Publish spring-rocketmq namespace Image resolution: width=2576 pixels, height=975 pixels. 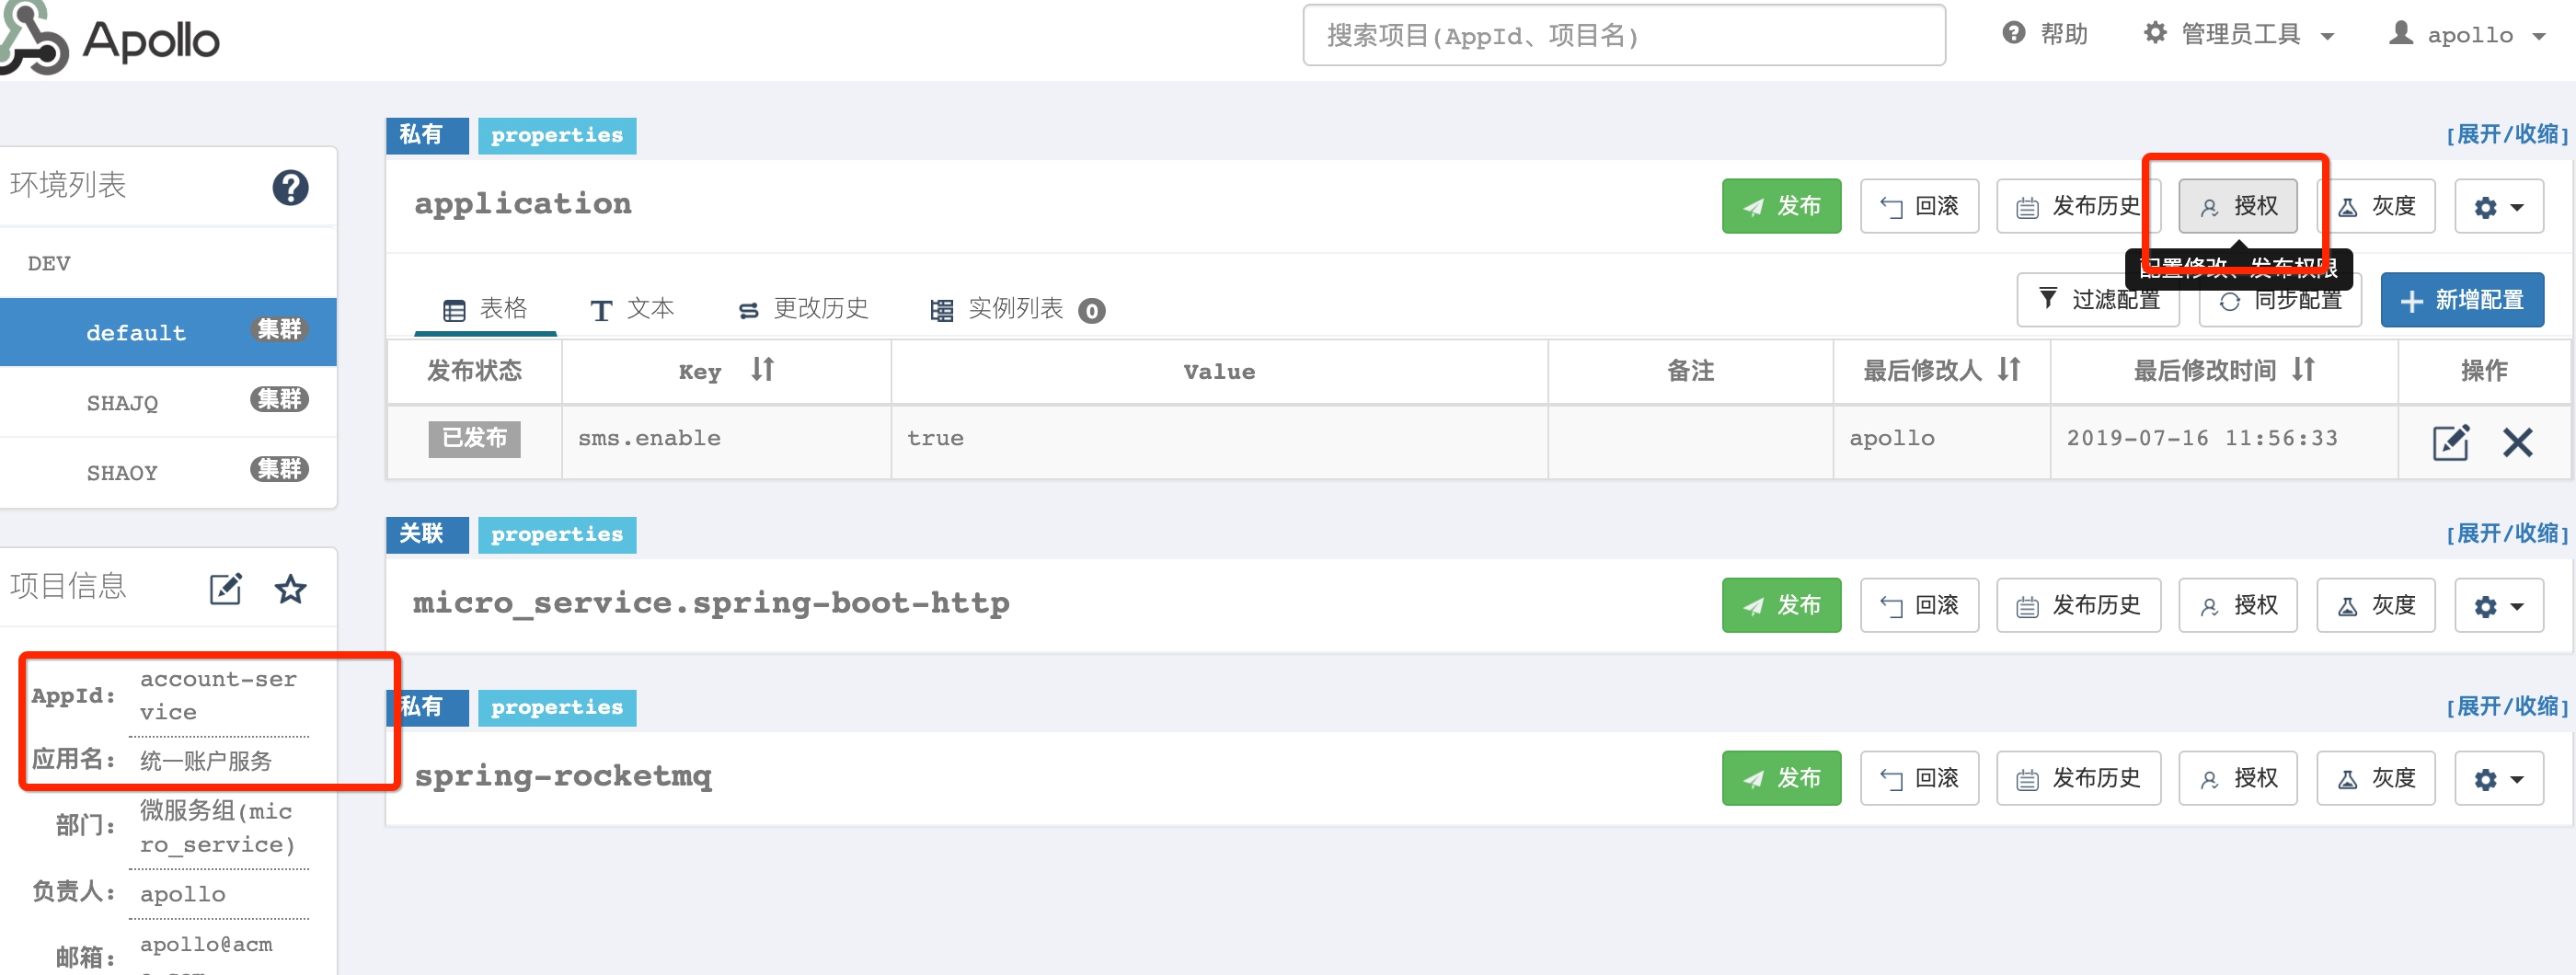[x=1781, y=778]
